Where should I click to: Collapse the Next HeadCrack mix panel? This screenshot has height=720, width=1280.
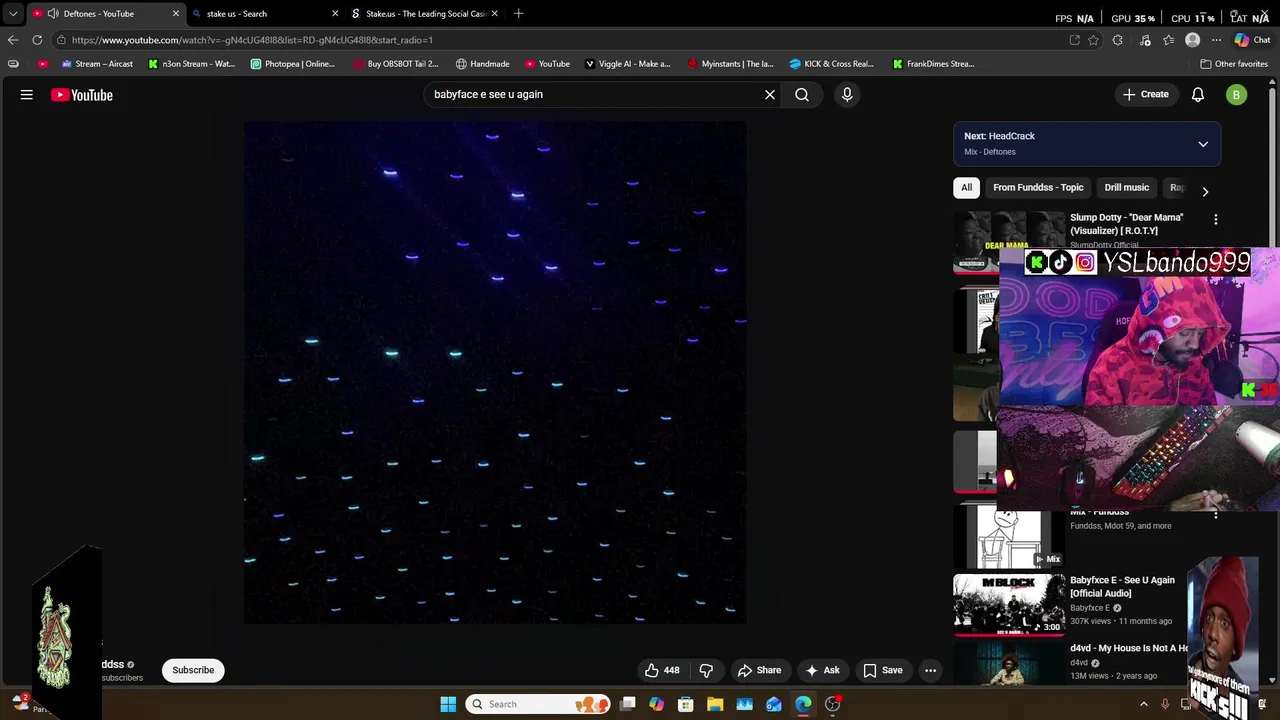click(1203, 144)
